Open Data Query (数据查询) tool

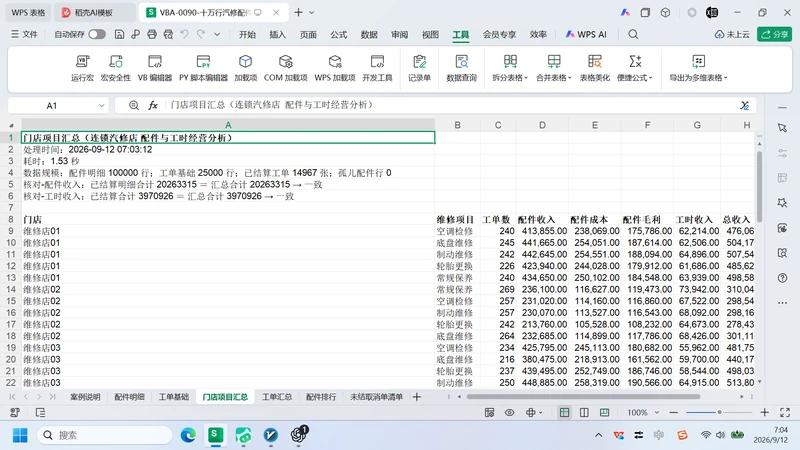(x=461, y=68)
